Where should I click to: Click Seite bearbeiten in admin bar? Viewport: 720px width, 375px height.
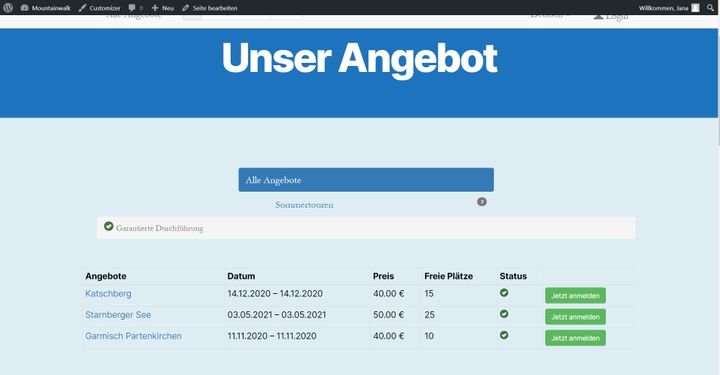(209, 8)
